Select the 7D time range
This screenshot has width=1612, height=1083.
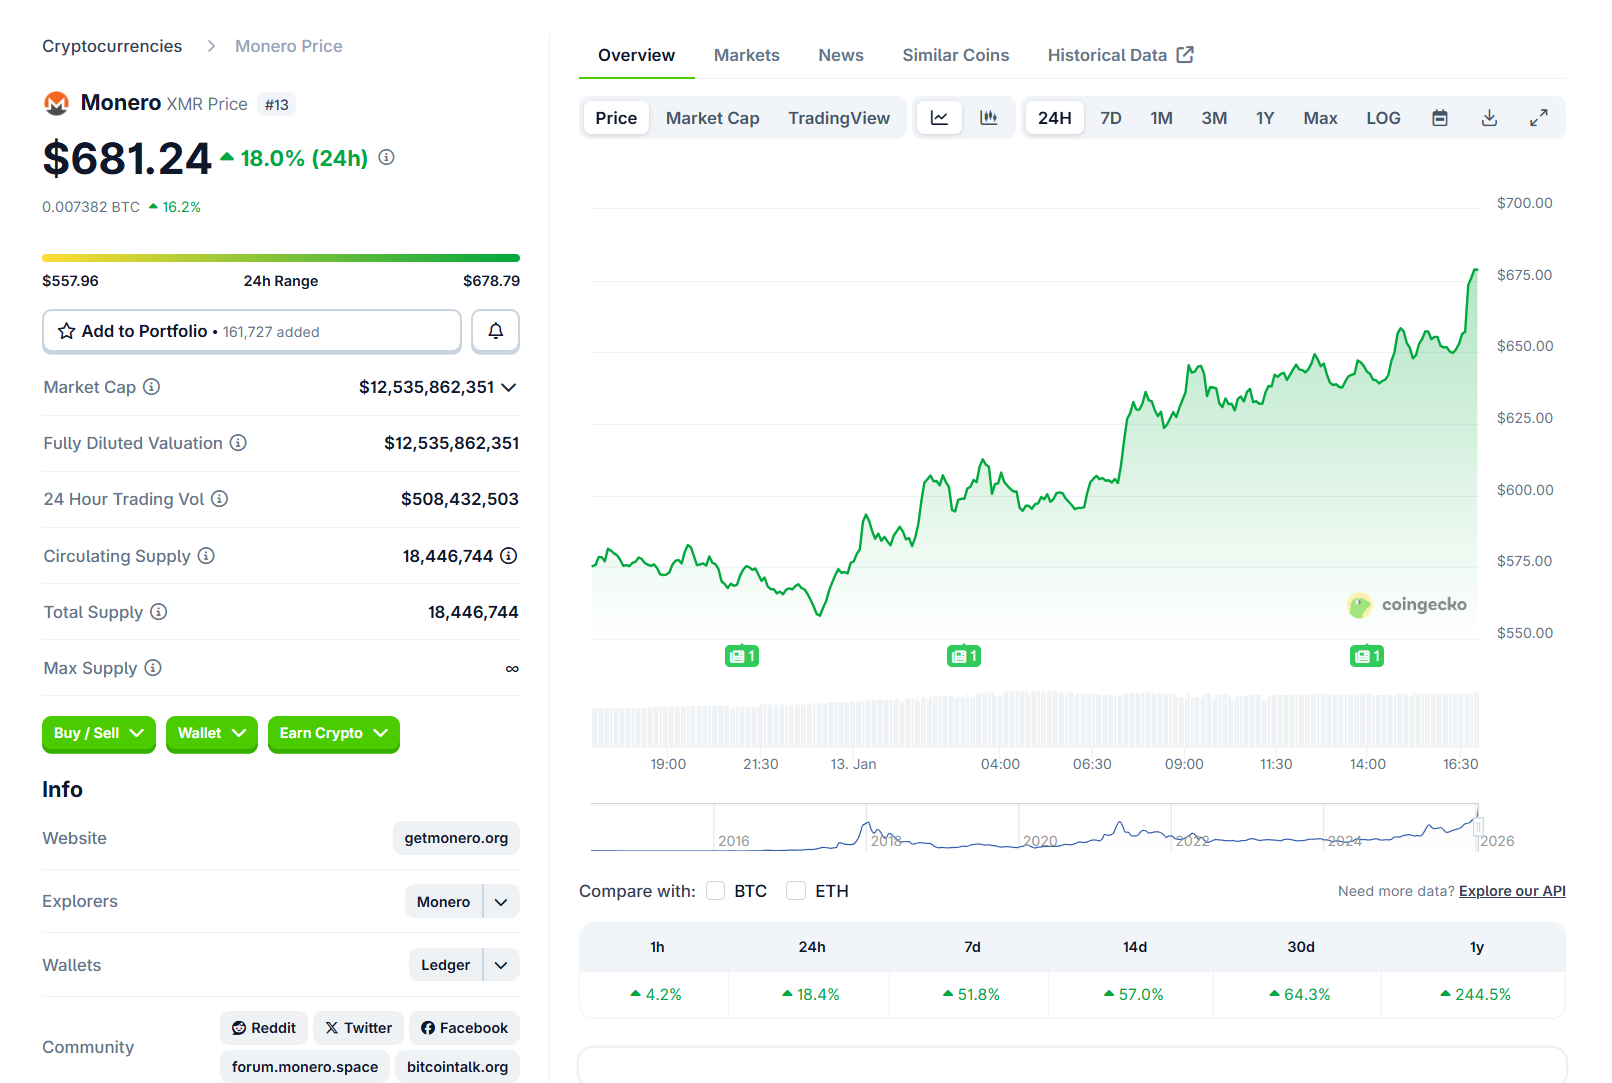tap(1110, 118)
